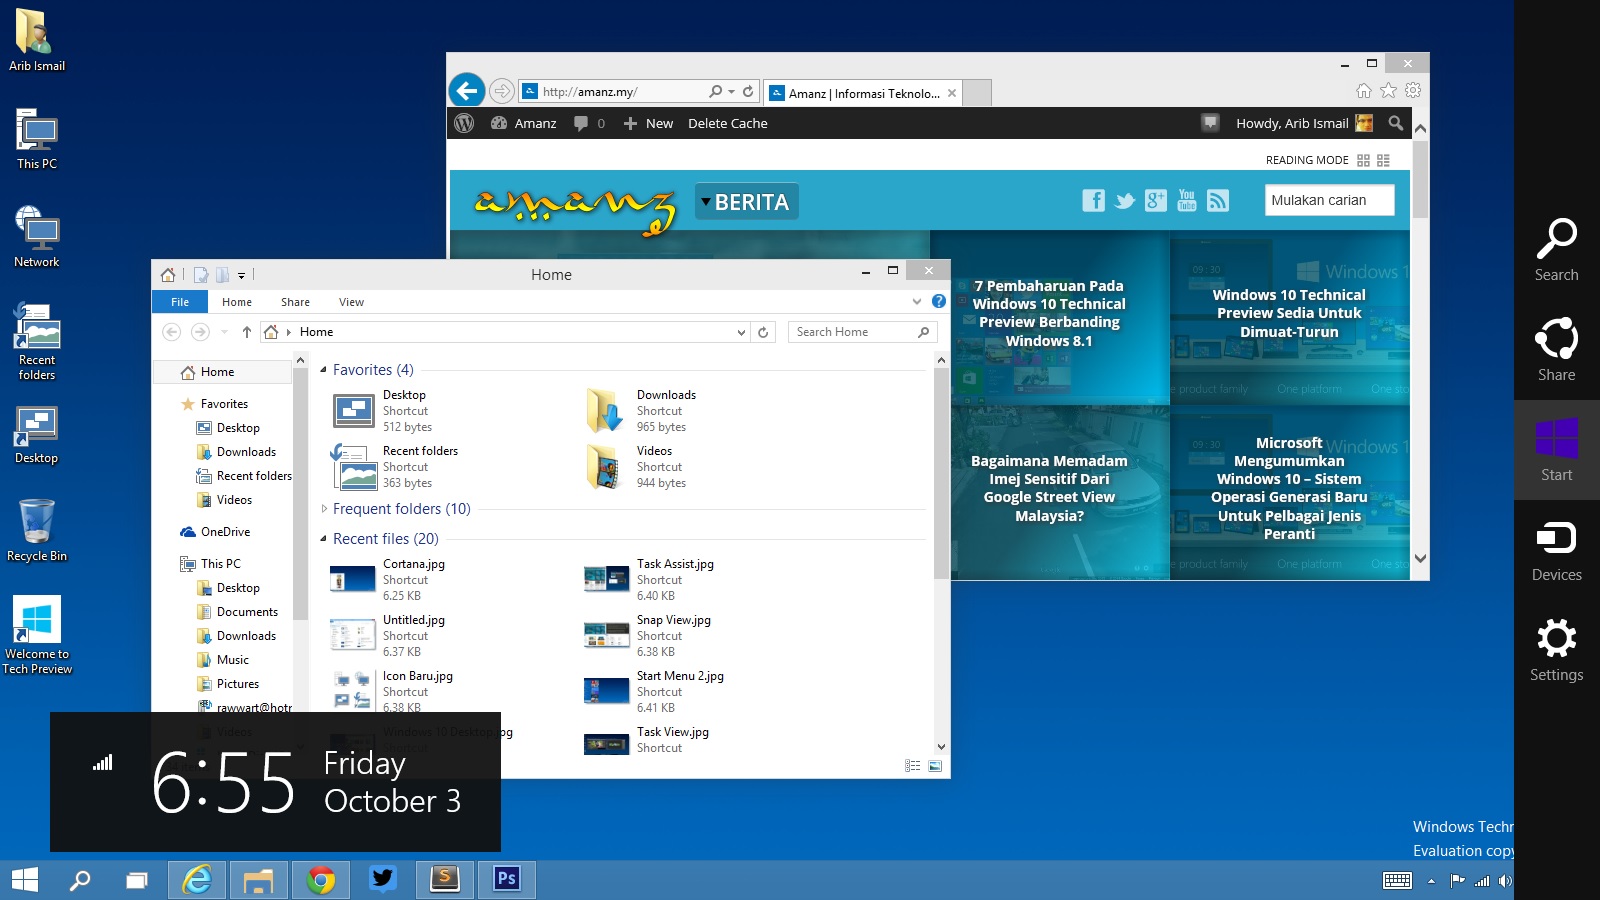Click the Search Home field

click(862, 332)
